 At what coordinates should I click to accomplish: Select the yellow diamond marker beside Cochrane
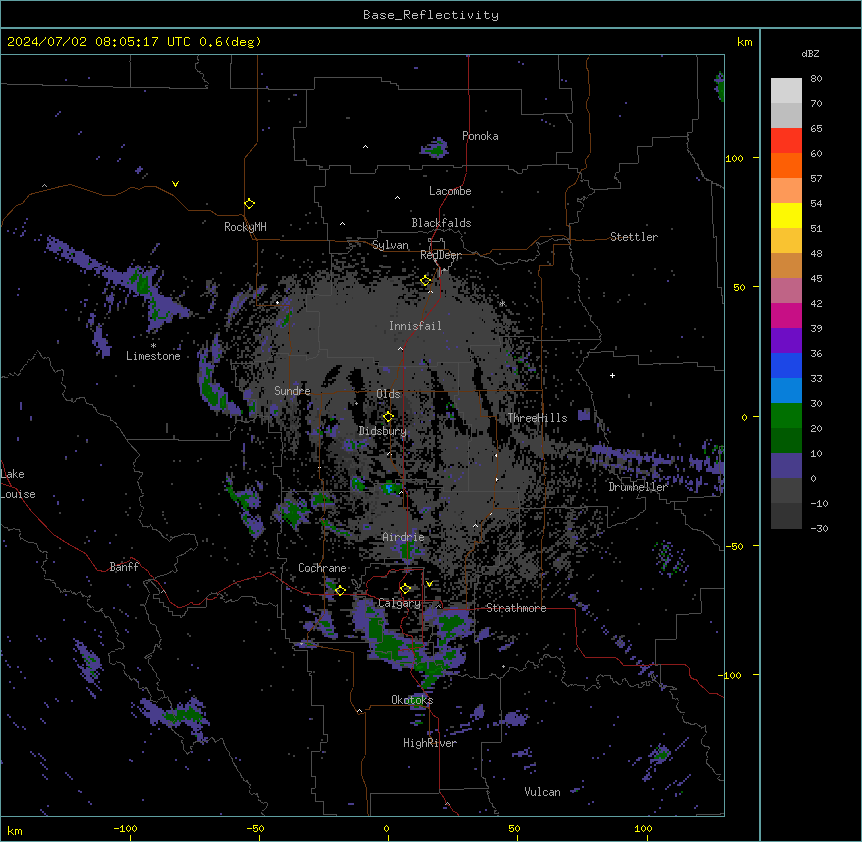click(340, 590)
